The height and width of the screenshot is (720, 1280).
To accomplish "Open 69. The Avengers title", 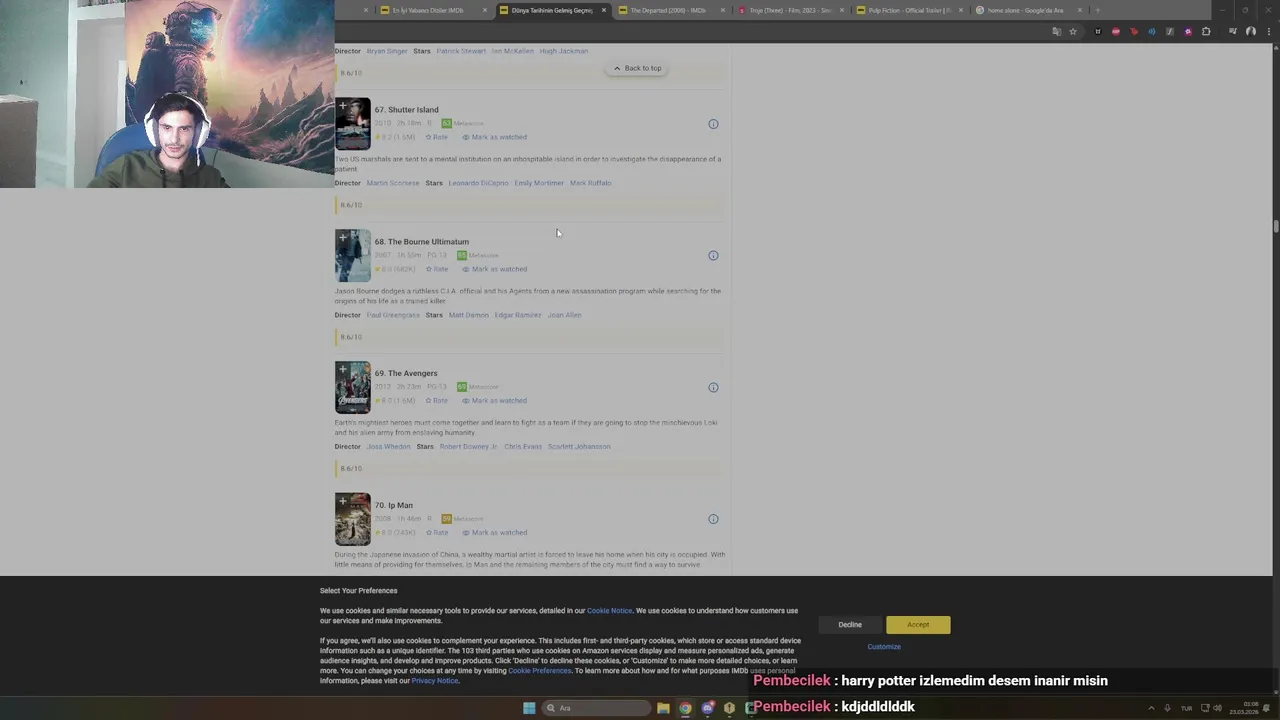I will [406, 374].
